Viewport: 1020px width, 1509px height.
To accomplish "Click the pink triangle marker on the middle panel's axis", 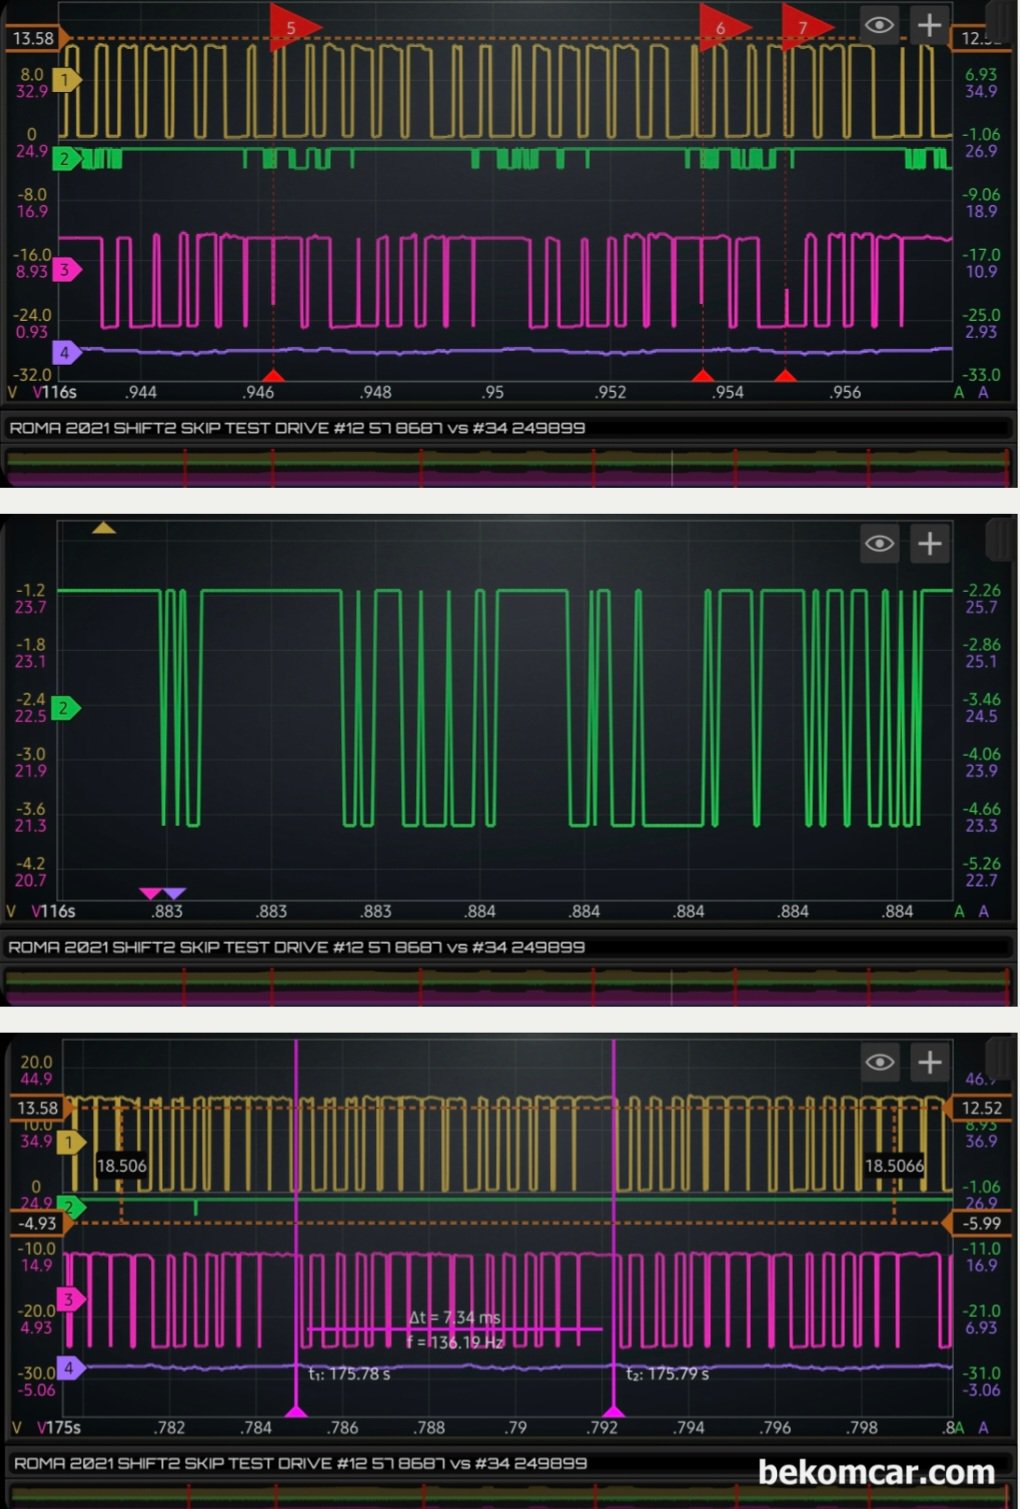I will [x=151, y=893].
